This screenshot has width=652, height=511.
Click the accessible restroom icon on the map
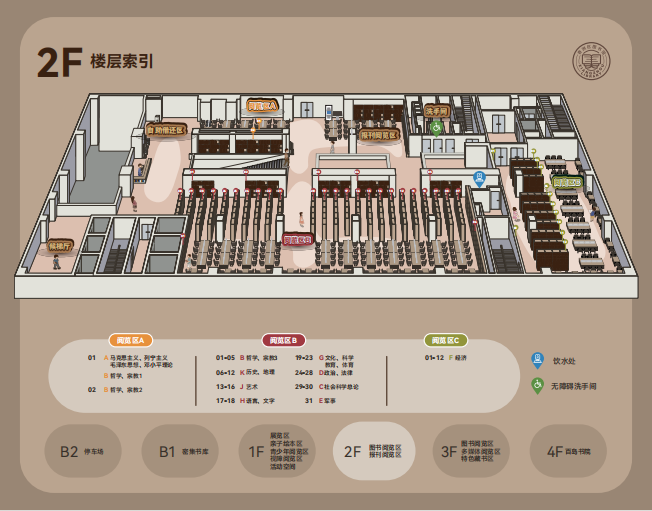pyautogui.click(x=436, y=127)
